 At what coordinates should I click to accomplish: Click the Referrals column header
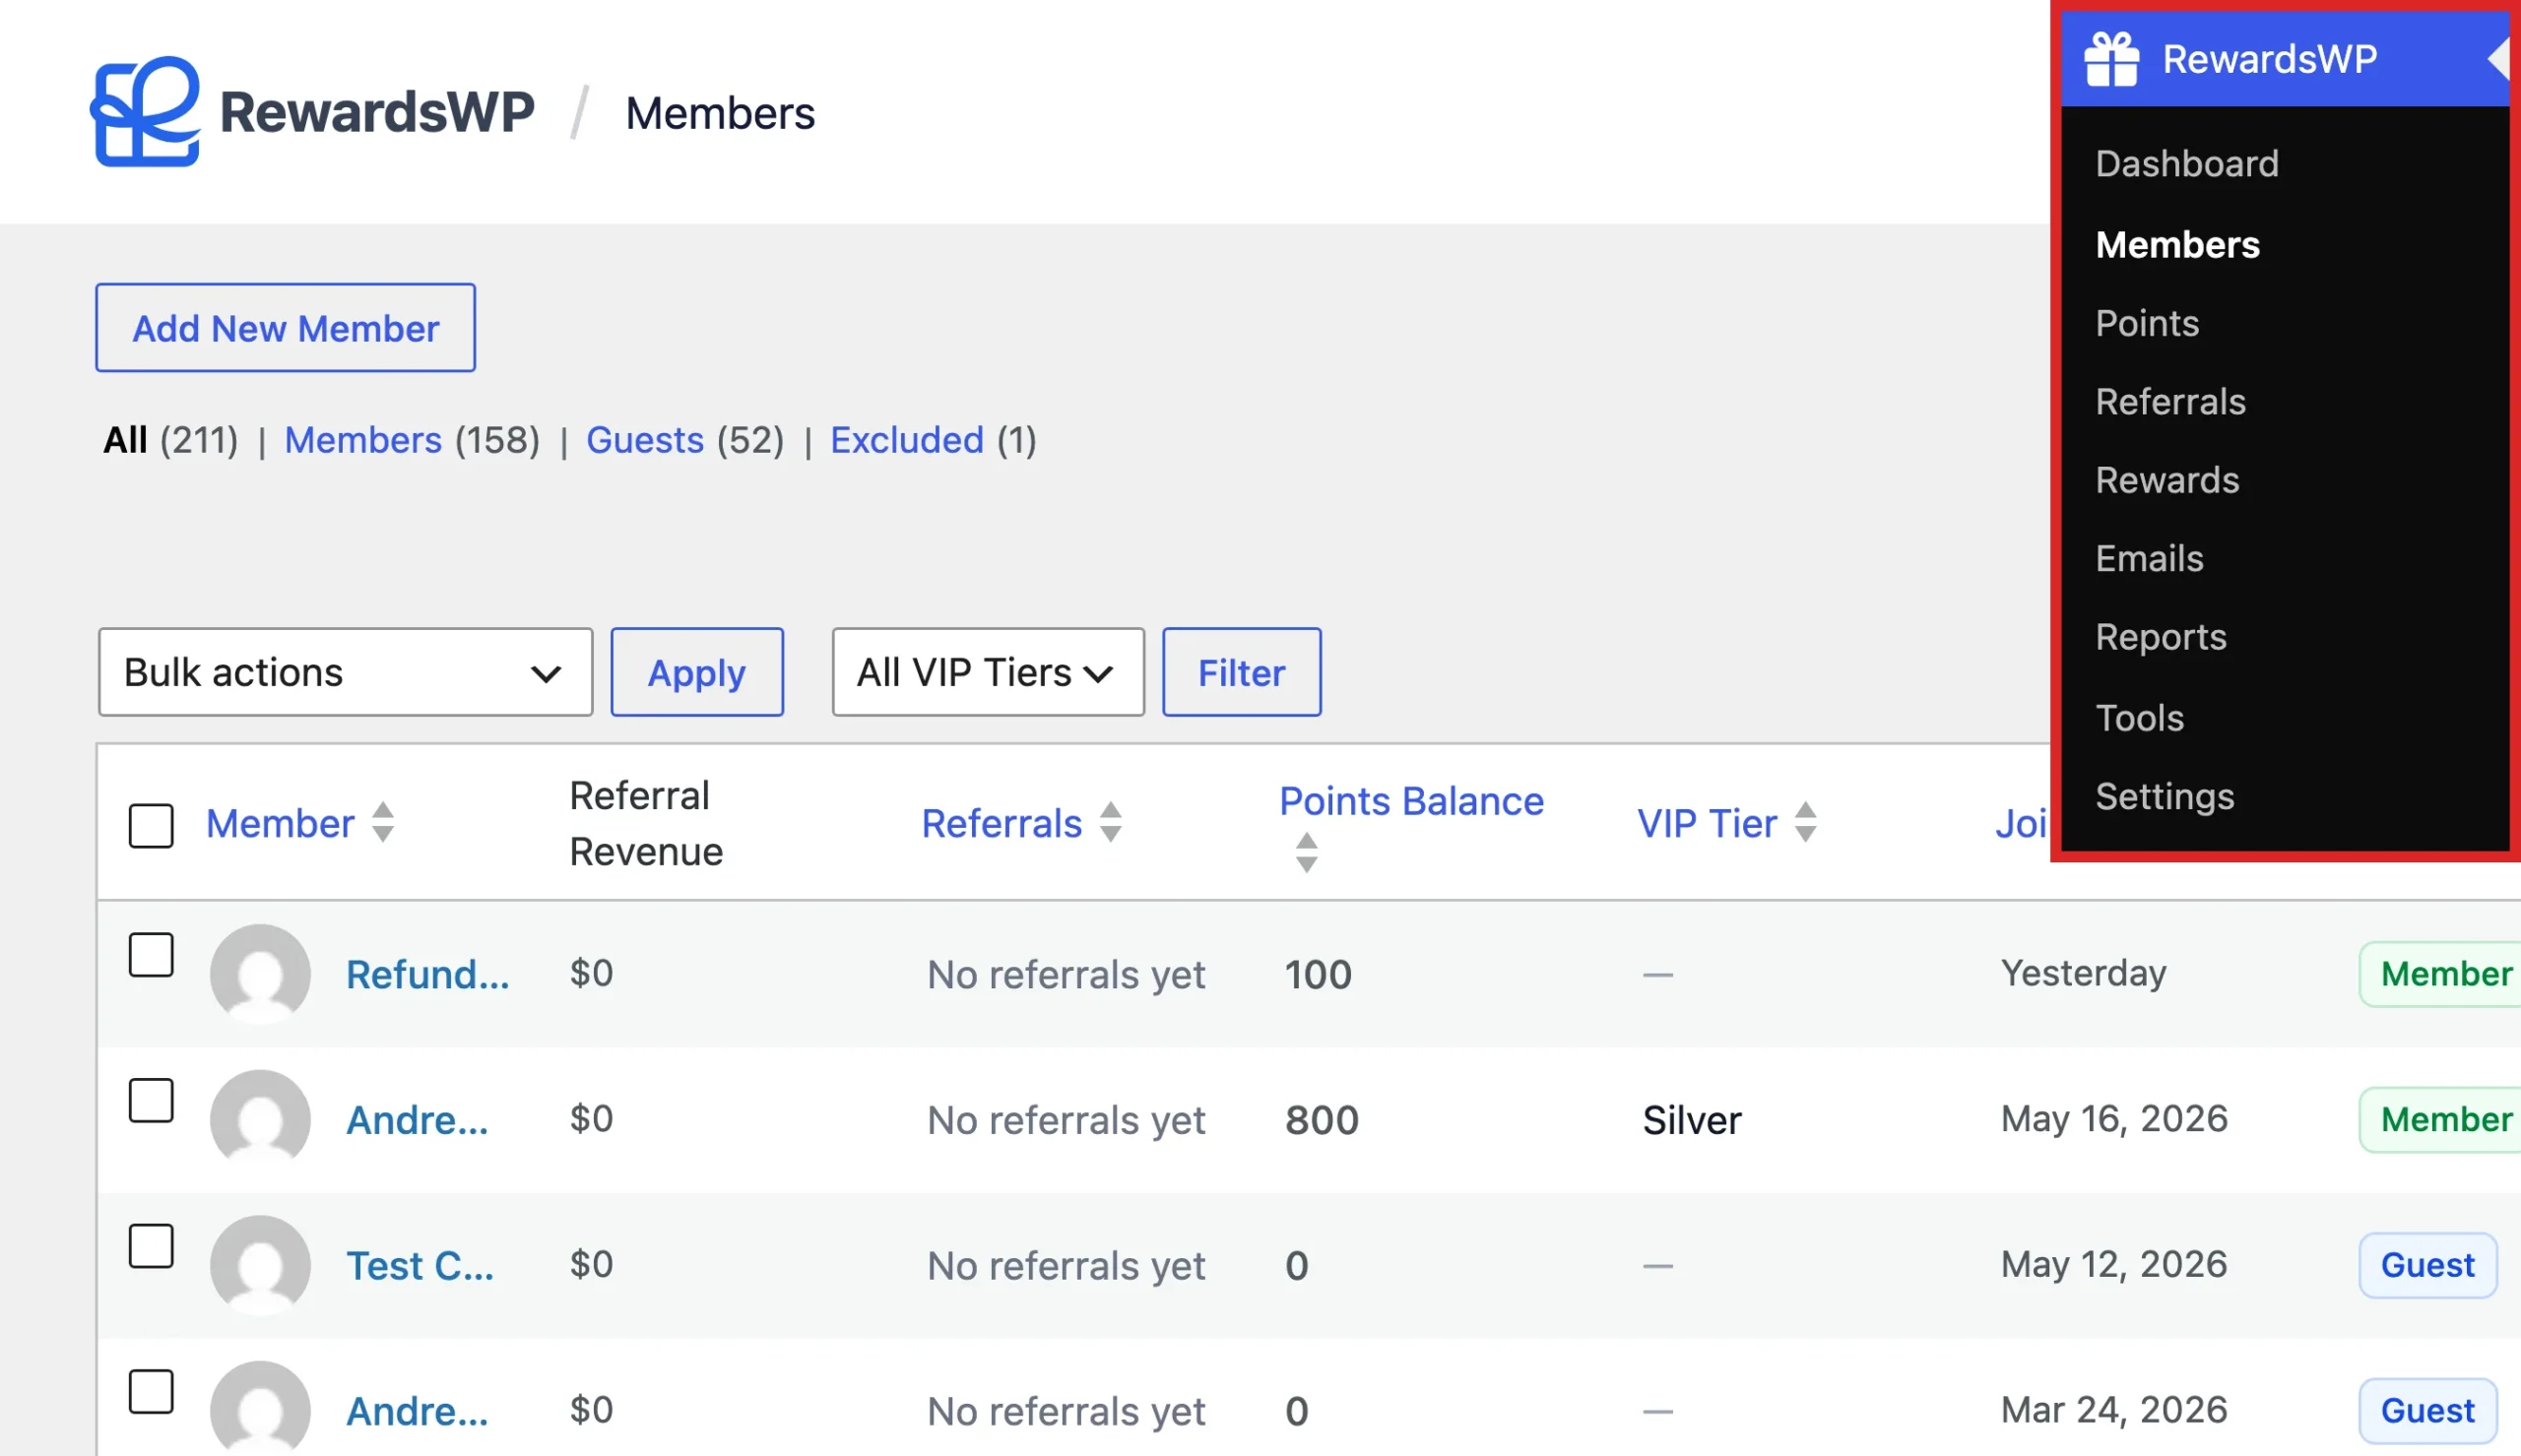pos(1001,823)
